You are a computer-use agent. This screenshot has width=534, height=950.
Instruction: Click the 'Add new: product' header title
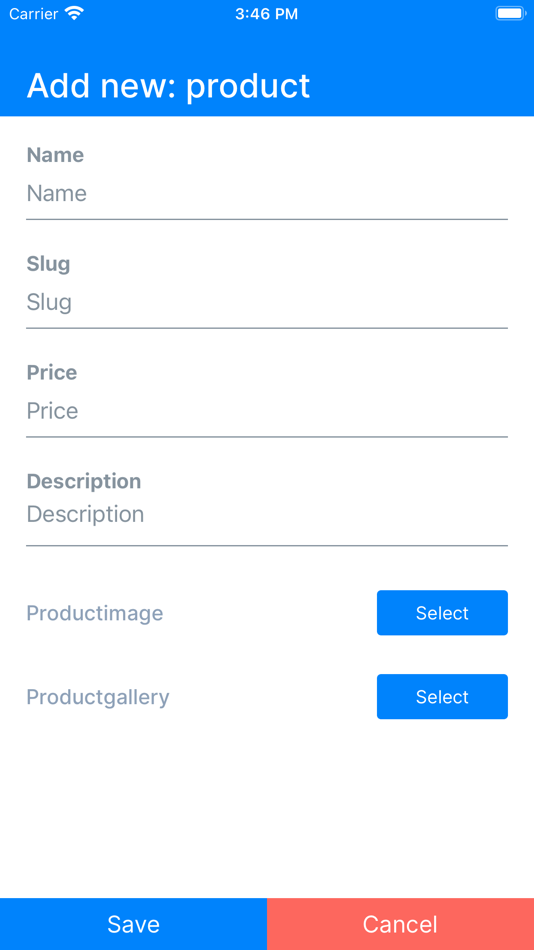coord(169,85)
